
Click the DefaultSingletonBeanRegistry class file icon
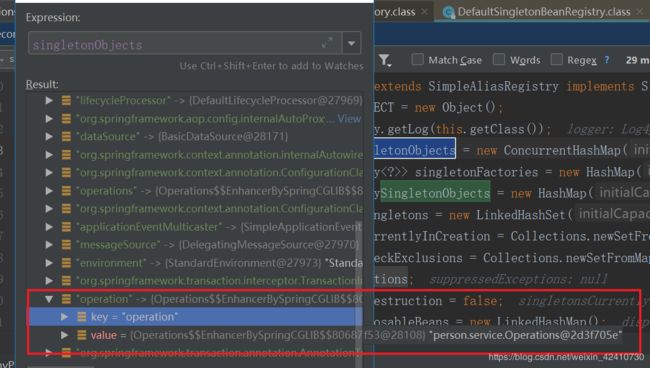coord(448,12)
